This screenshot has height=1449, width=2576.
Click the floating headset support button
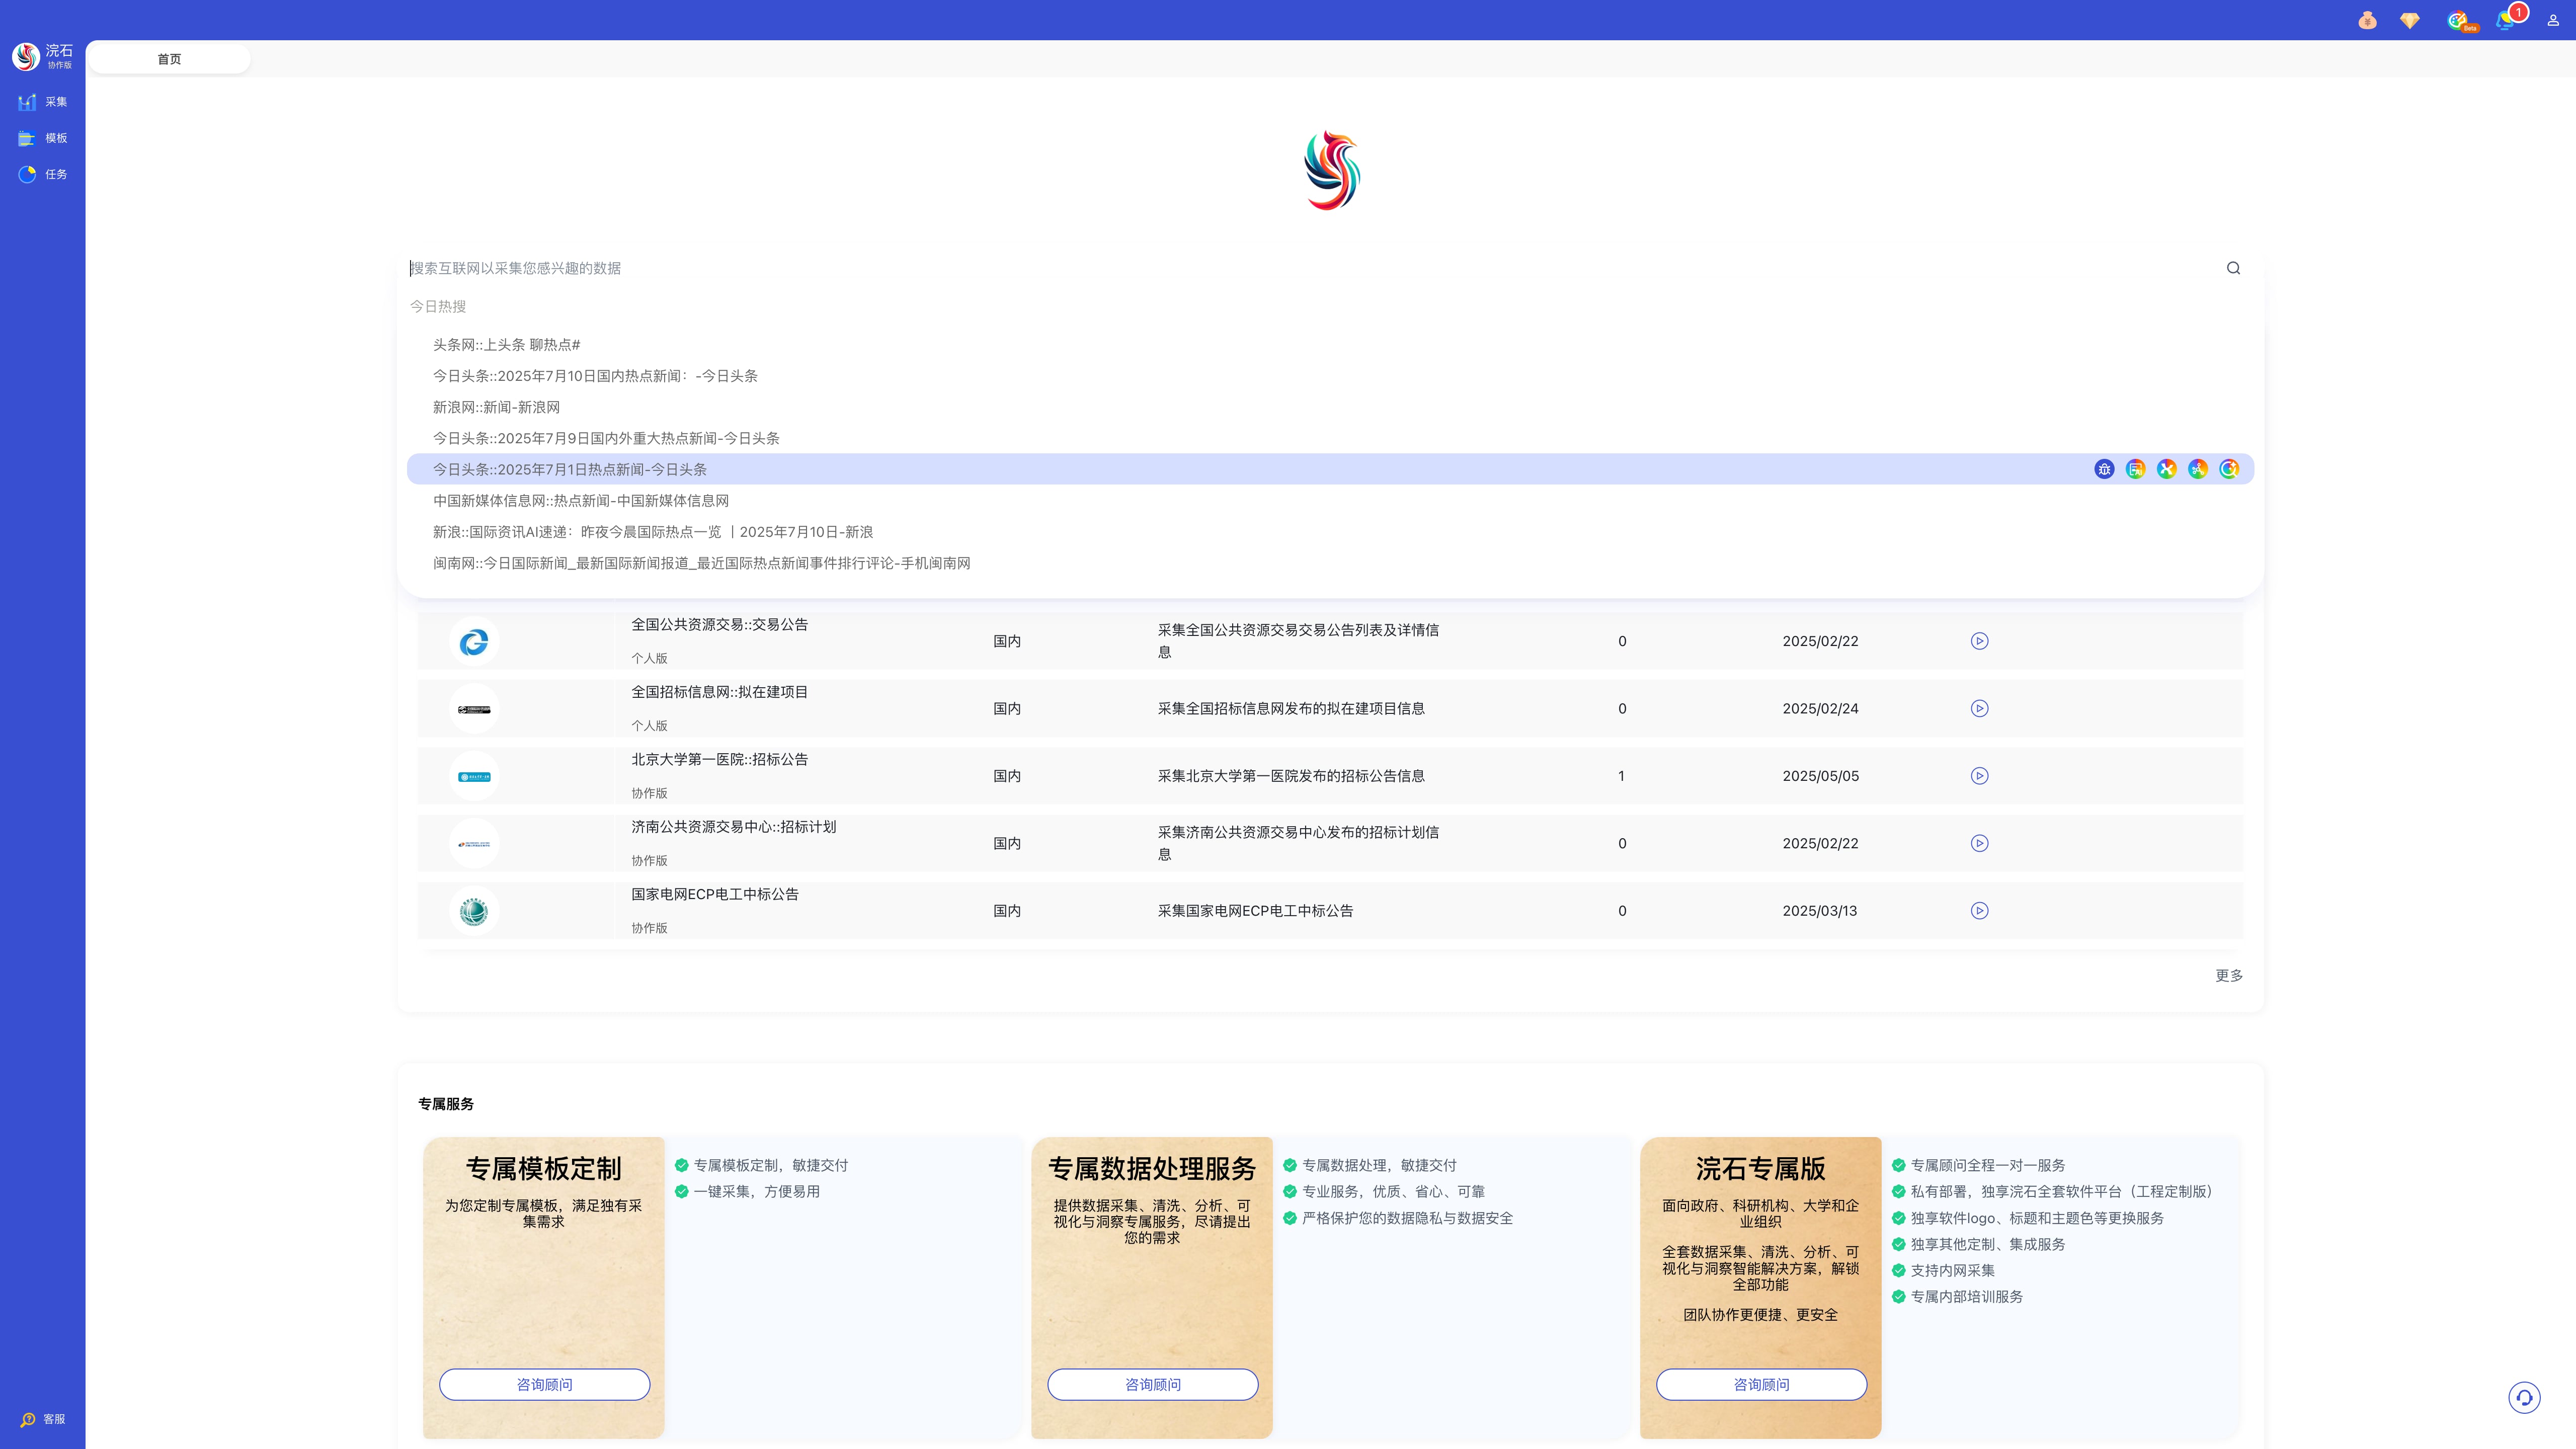pos(2524,1397)
